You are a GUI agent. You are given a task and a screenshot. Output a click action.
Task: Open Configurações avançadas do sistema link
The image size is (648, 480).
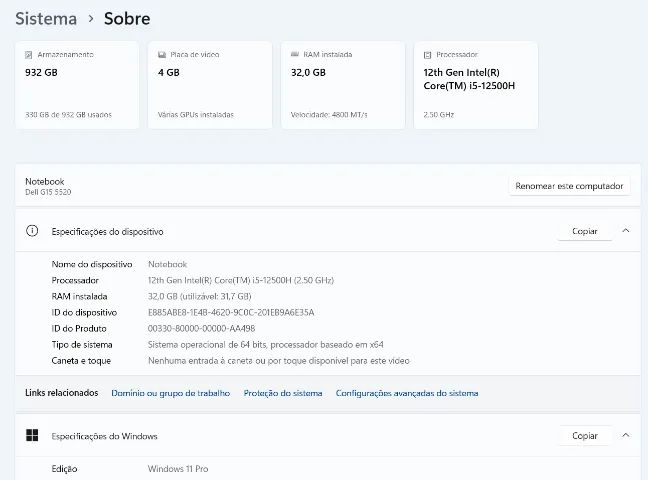[407, 393]
